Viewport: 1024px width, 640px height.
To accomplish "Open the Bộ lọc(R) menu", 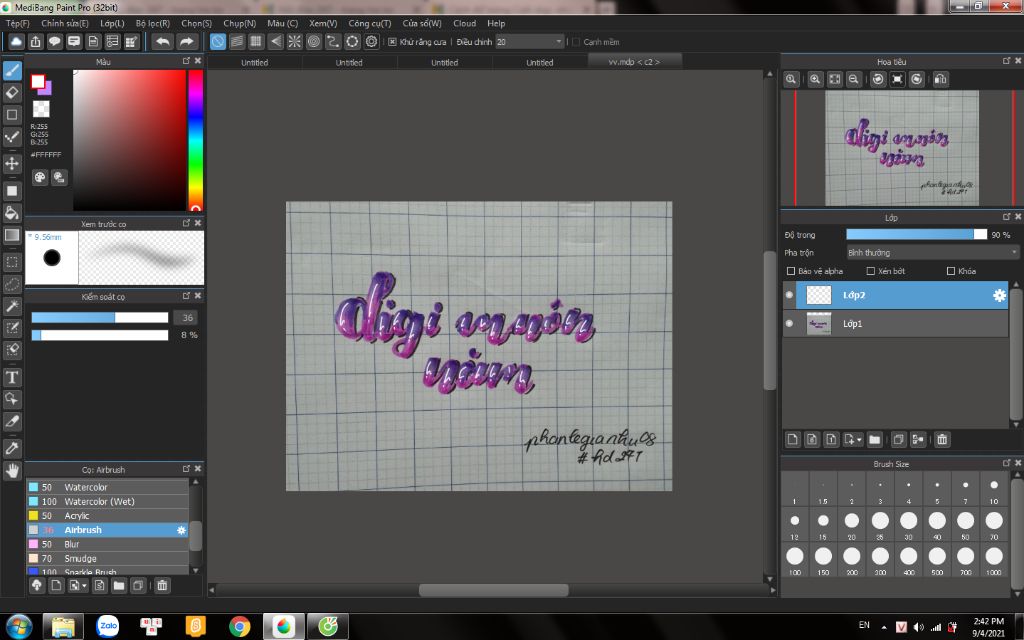I will tap(153, 23).
